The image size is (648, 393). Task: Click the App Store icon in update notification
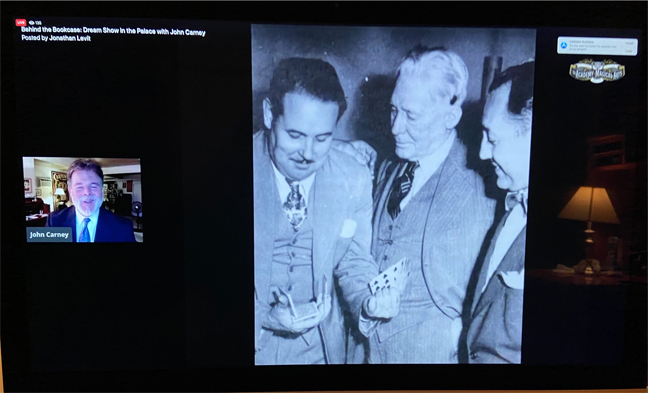[x=564, y=45]
